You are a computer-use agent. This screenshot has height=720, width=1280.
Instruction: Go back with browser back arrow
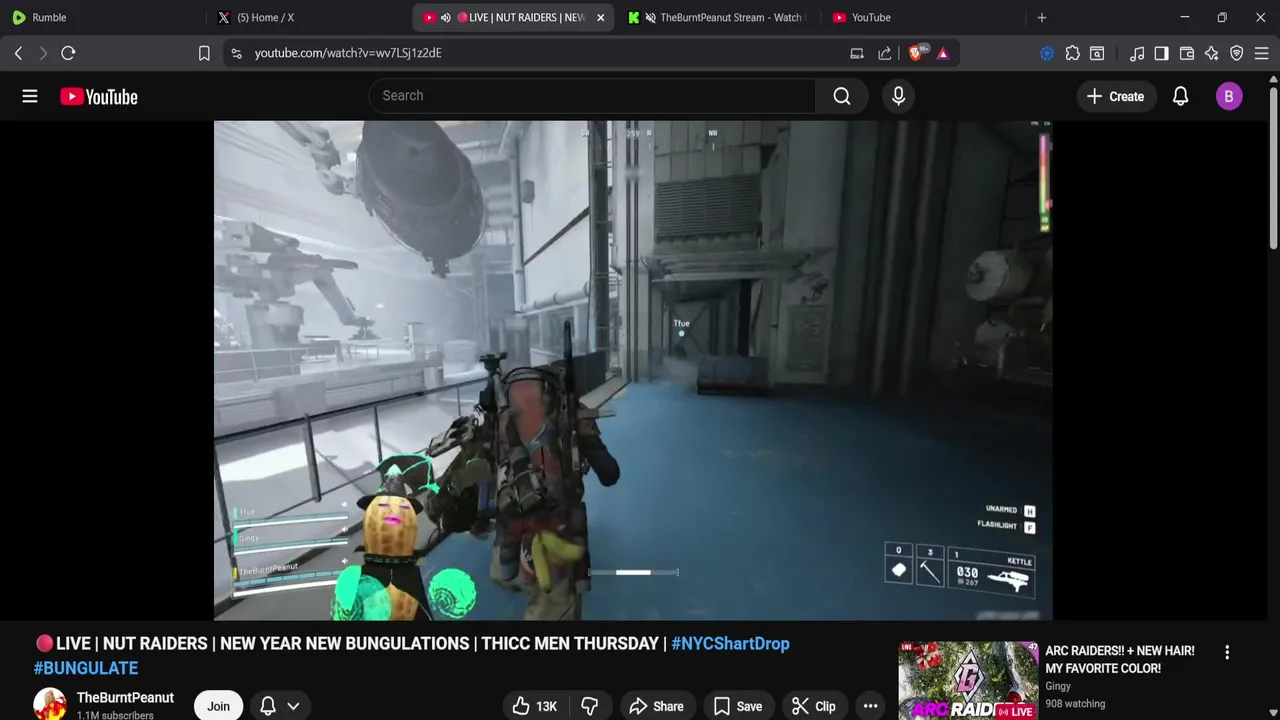[x=18, y=53]
